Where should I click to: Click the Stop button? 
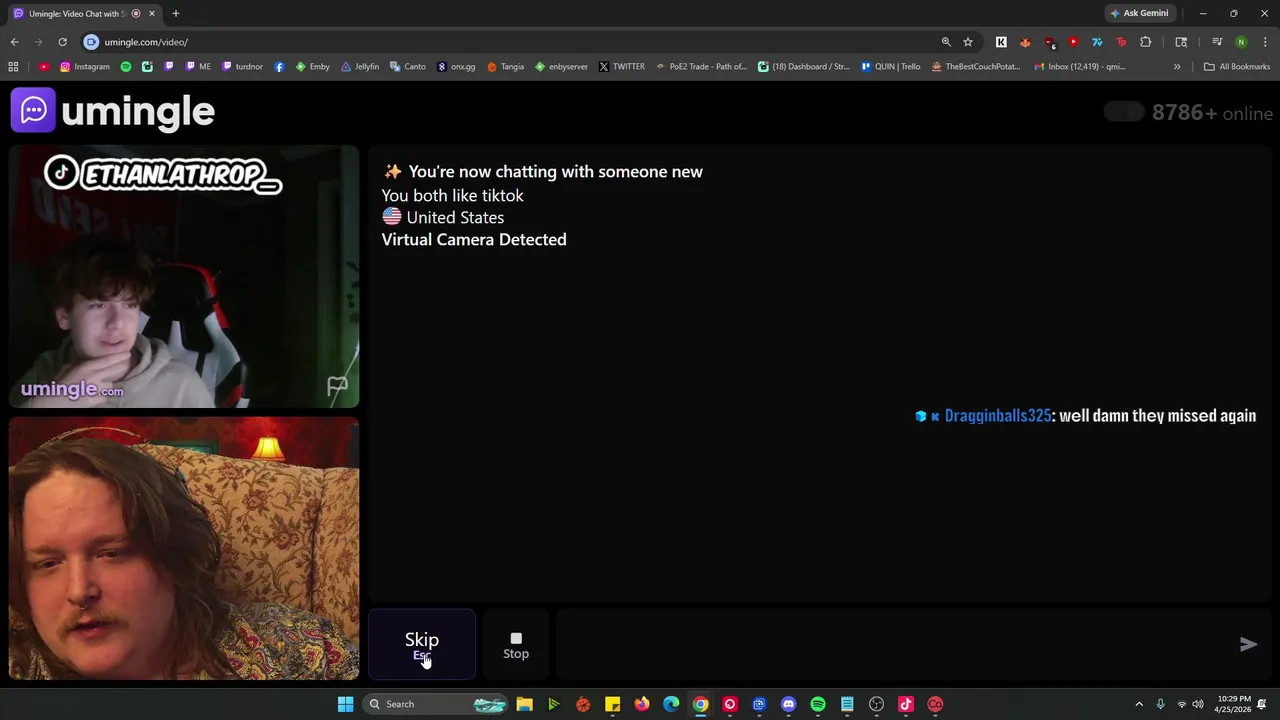(x=516, y=645)
